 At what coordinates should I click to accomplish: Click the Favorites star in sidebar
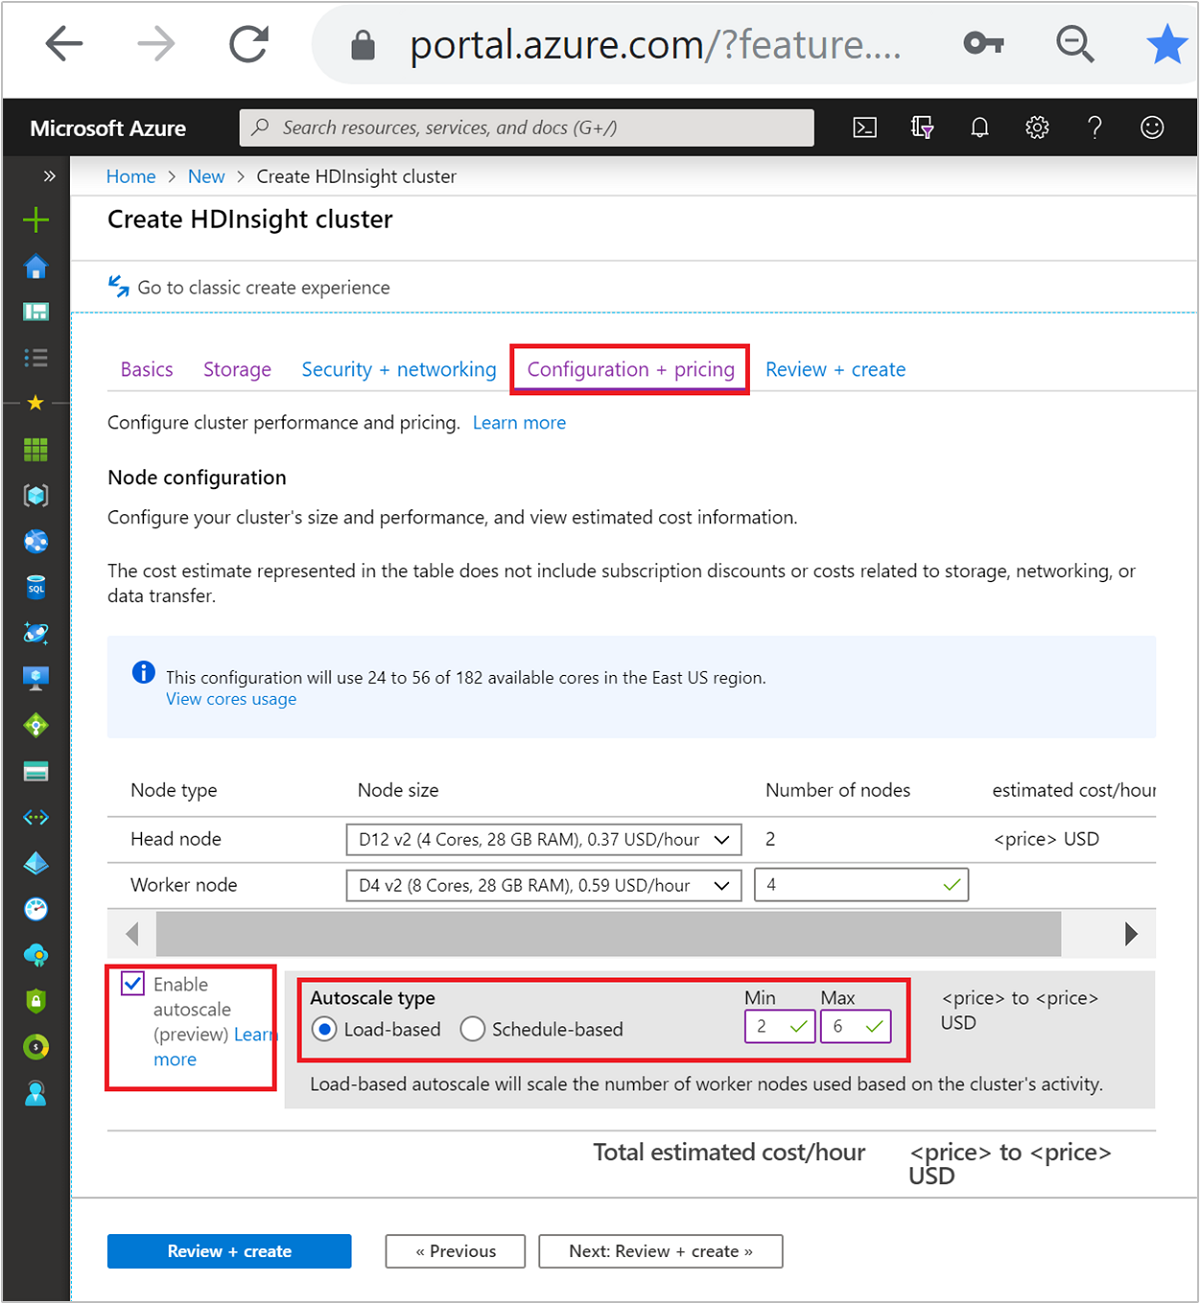coord(36,403)
